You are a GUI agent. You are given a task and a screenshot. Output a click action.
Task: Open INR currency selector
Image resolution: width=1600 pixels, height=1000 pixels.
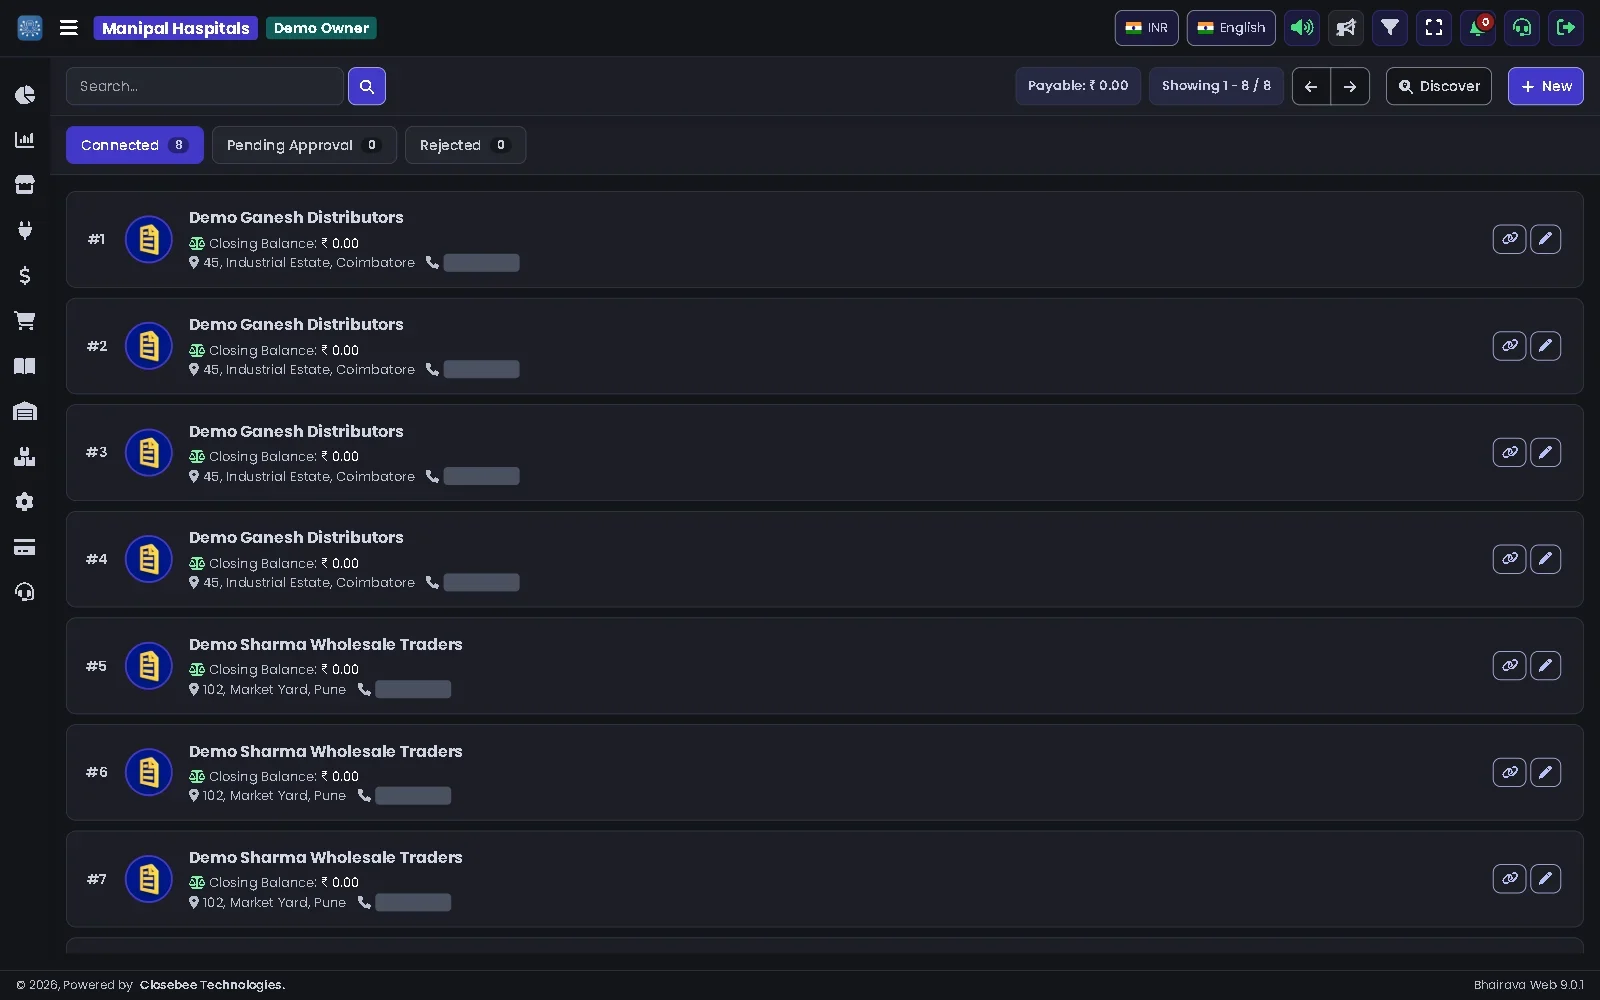[1147, 28]
